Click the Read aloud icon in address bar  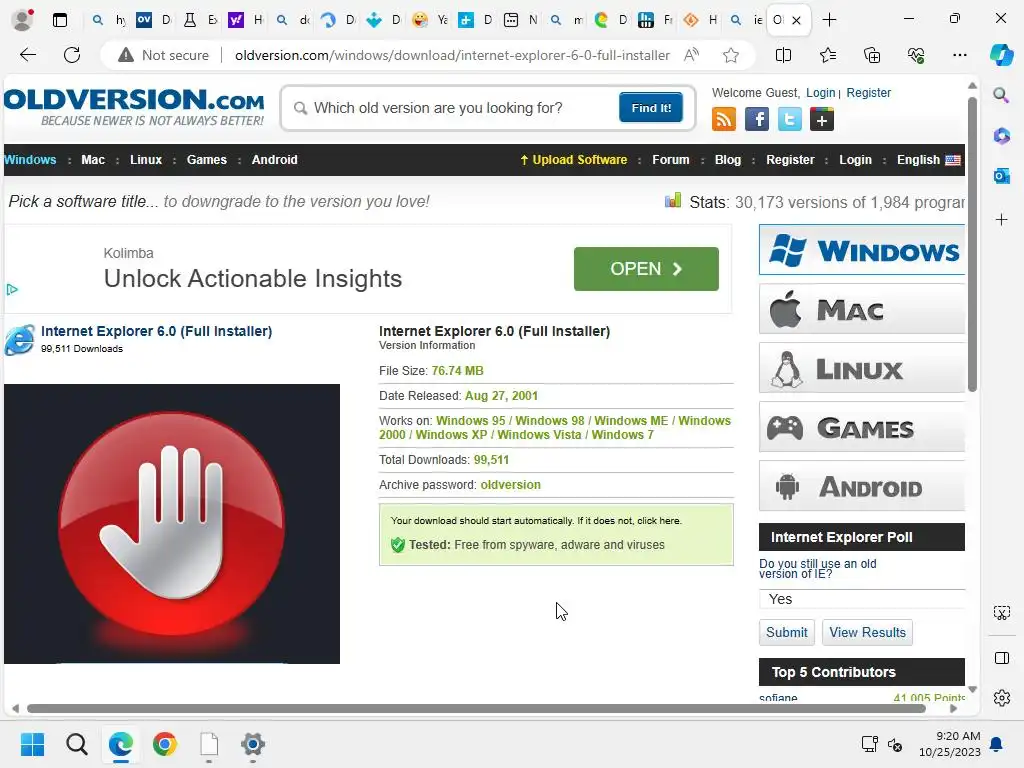point(691,55)
